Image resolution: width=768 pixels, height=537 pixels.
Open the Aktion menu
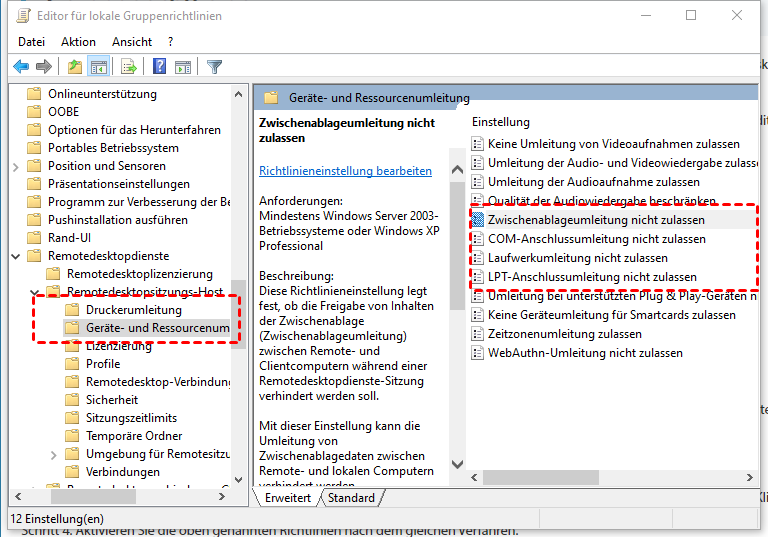78,42
